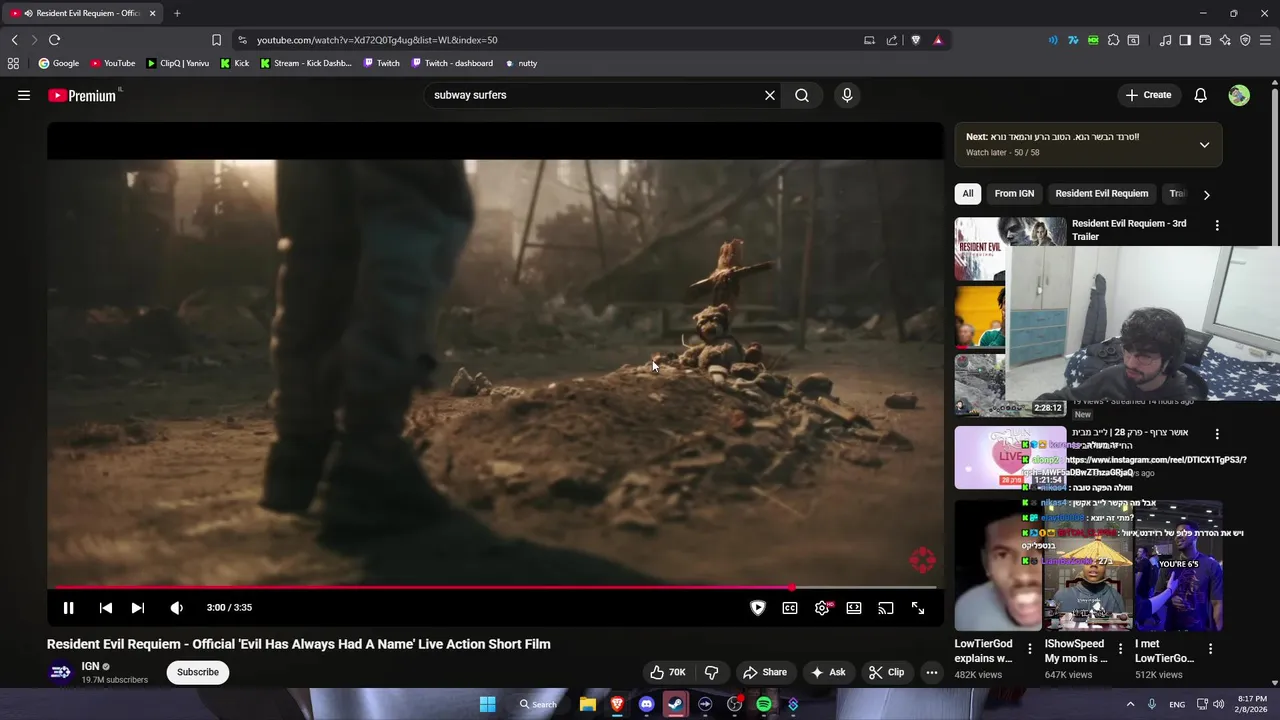Share this video
The height and width of the screenshot is (720, 1280).
point(765,672)
